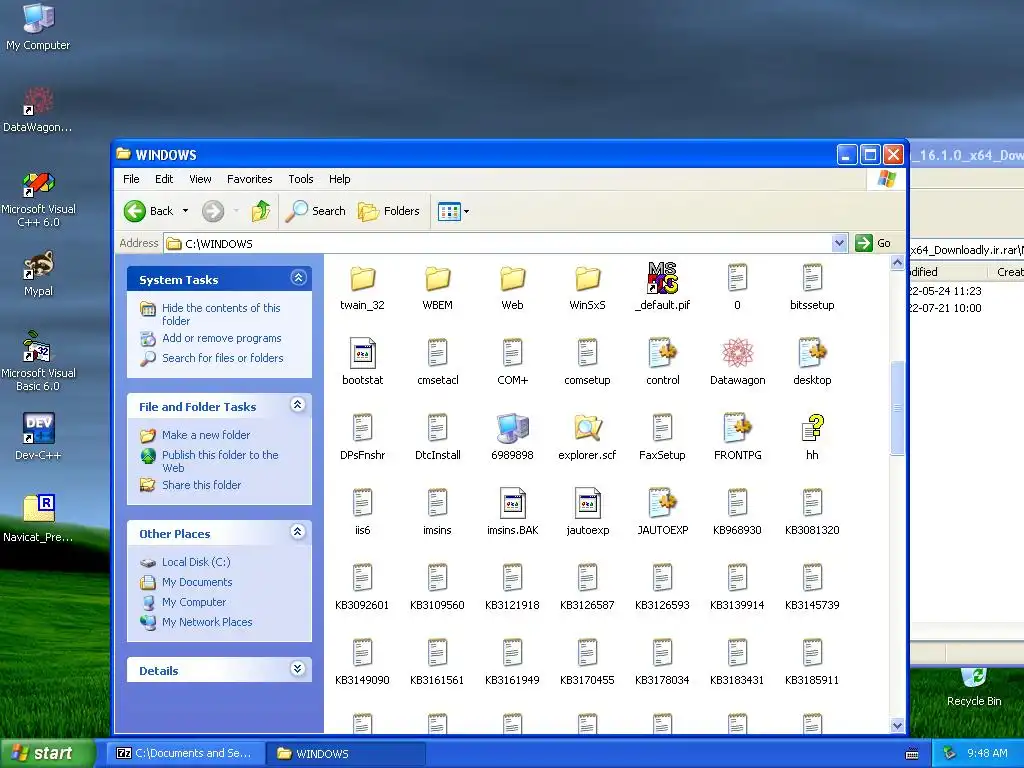Collapse the System Tasks panel
Viewport: 1024px width, 768px height.
(298, 278)
